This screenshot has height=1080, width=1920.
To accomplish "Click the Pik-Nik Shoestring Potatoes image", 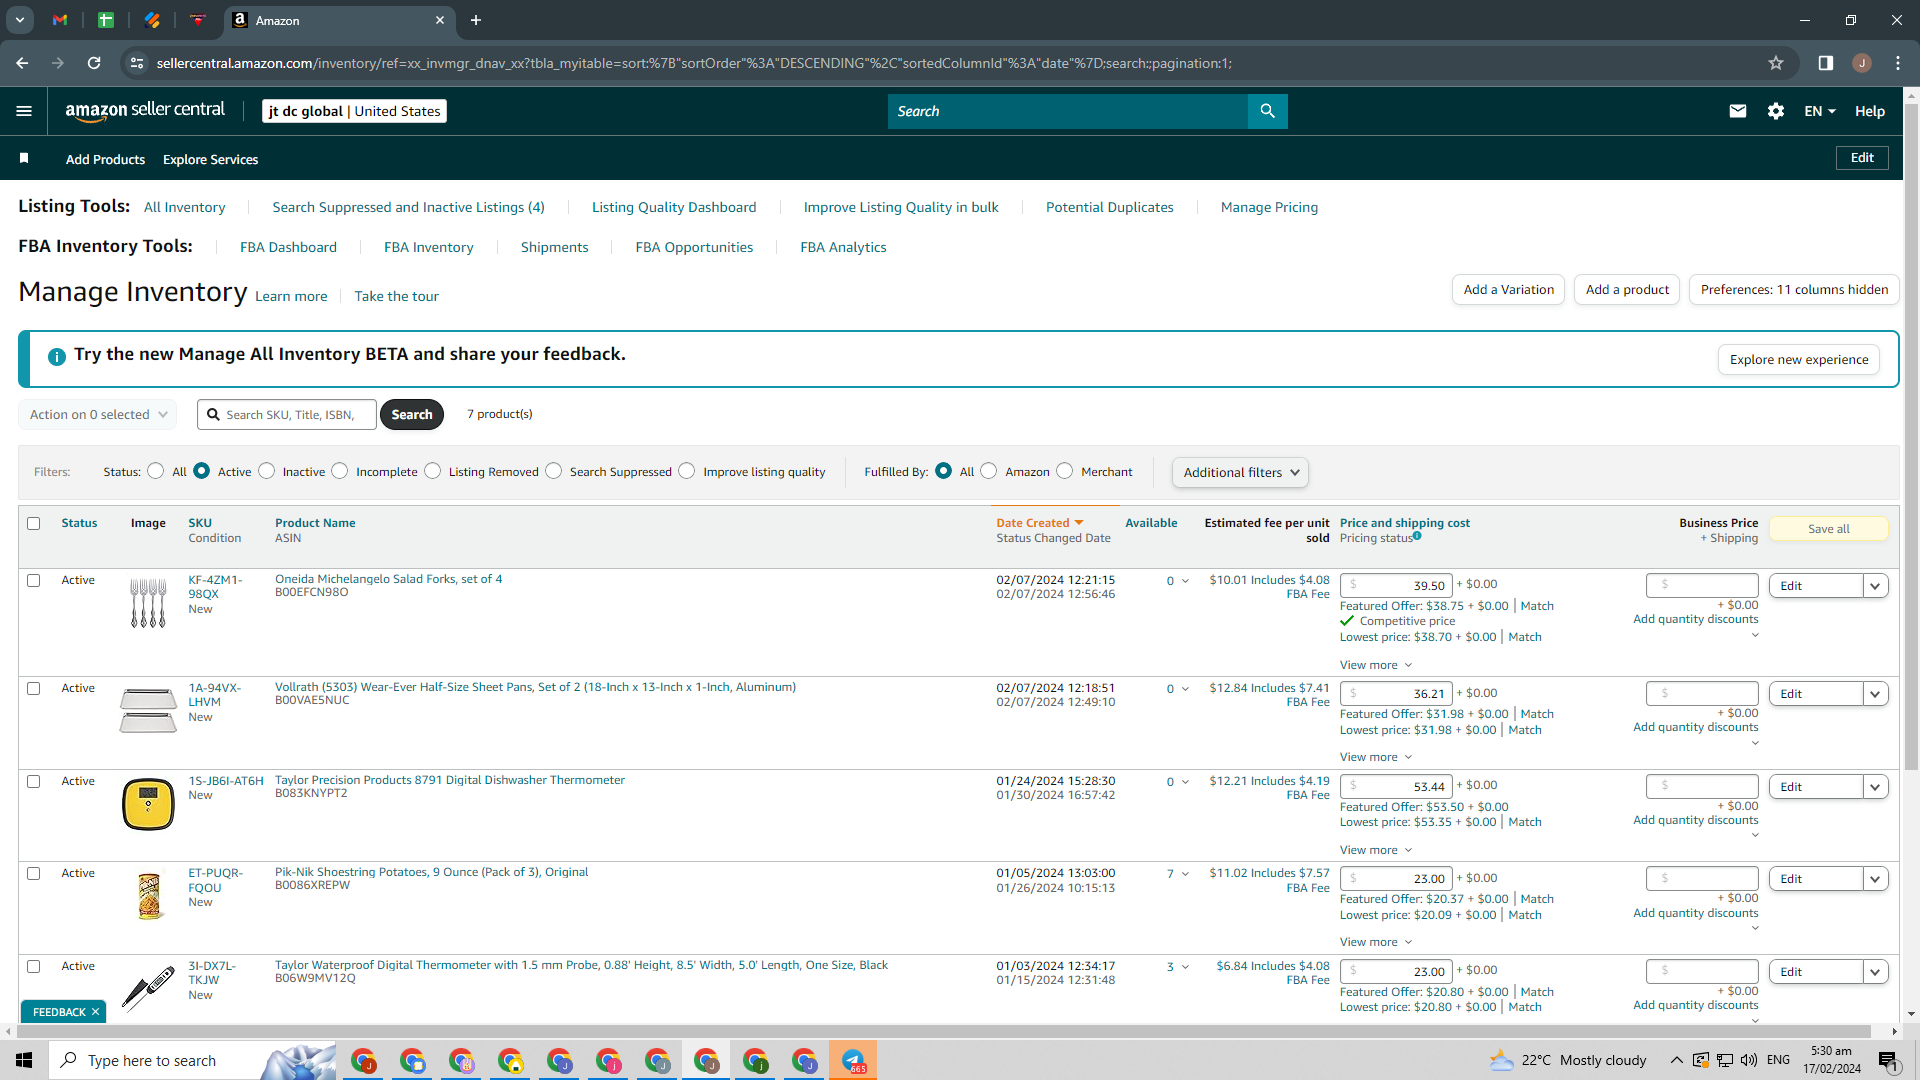I will point(149,896).
